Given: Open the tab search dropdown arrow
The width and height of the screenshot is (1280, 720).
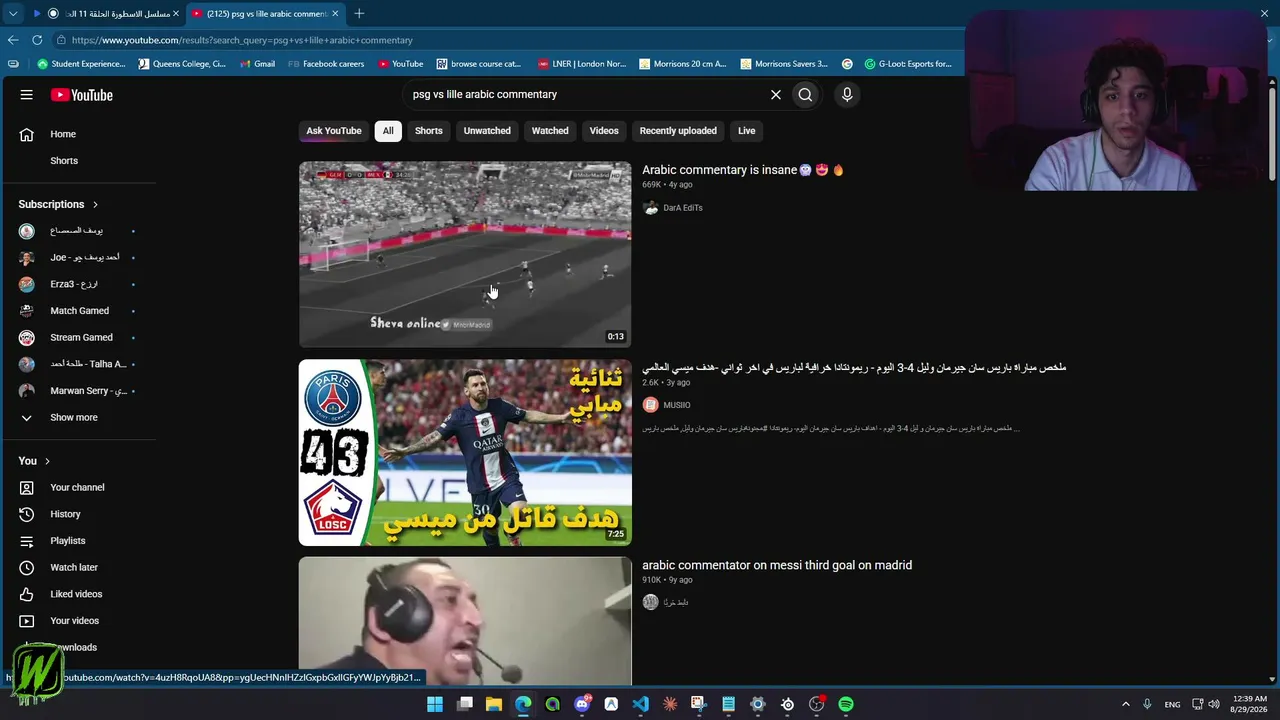Looking at the screenshot, I should tap(13, 14).
